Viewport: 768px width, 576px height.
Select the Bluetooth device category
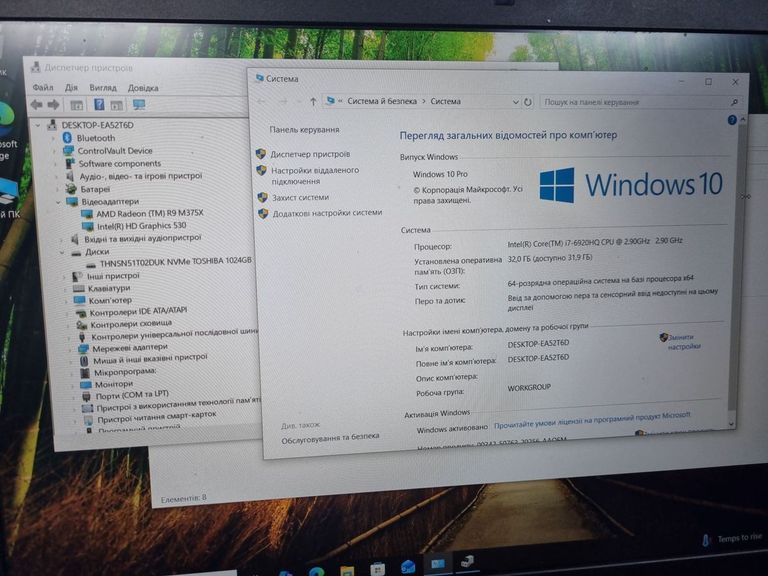96,138
